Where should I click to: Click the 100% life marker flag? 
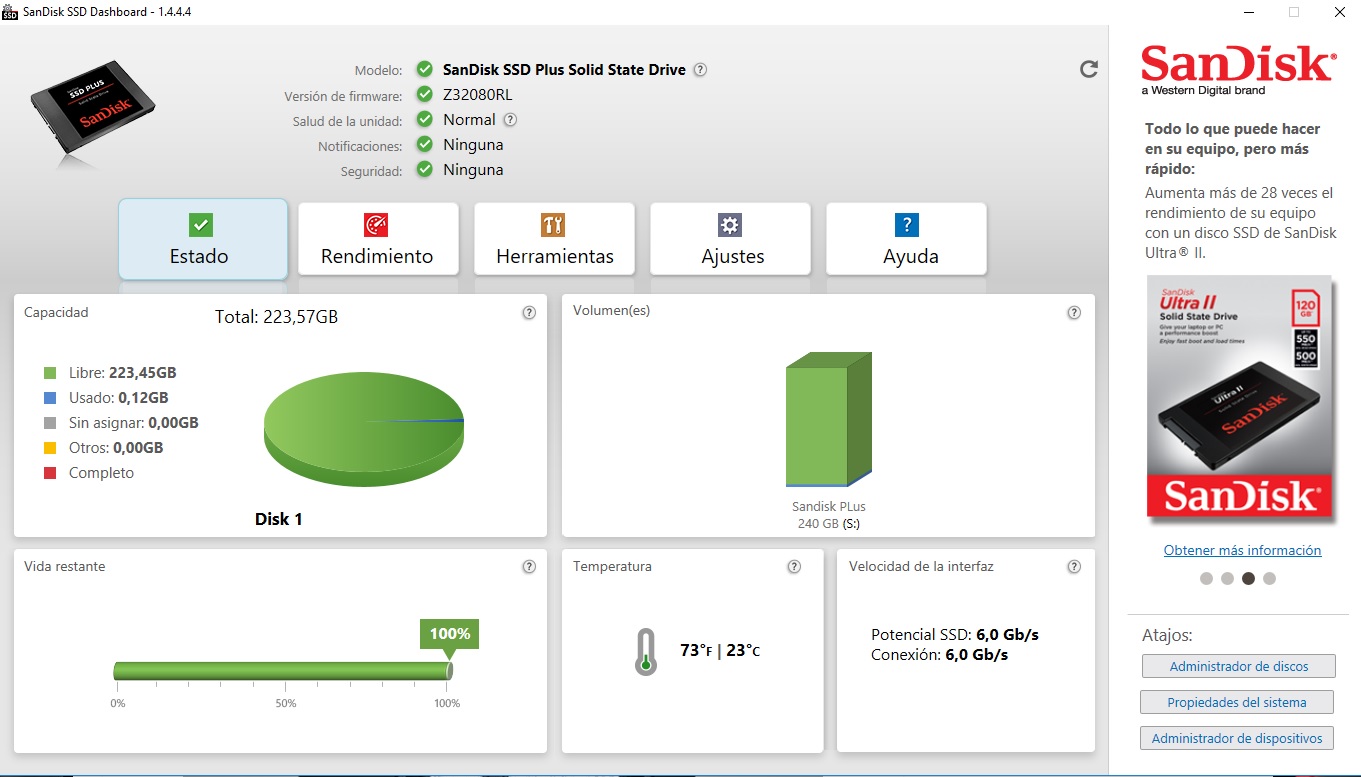pyautogui.click(x=450, y=634)
